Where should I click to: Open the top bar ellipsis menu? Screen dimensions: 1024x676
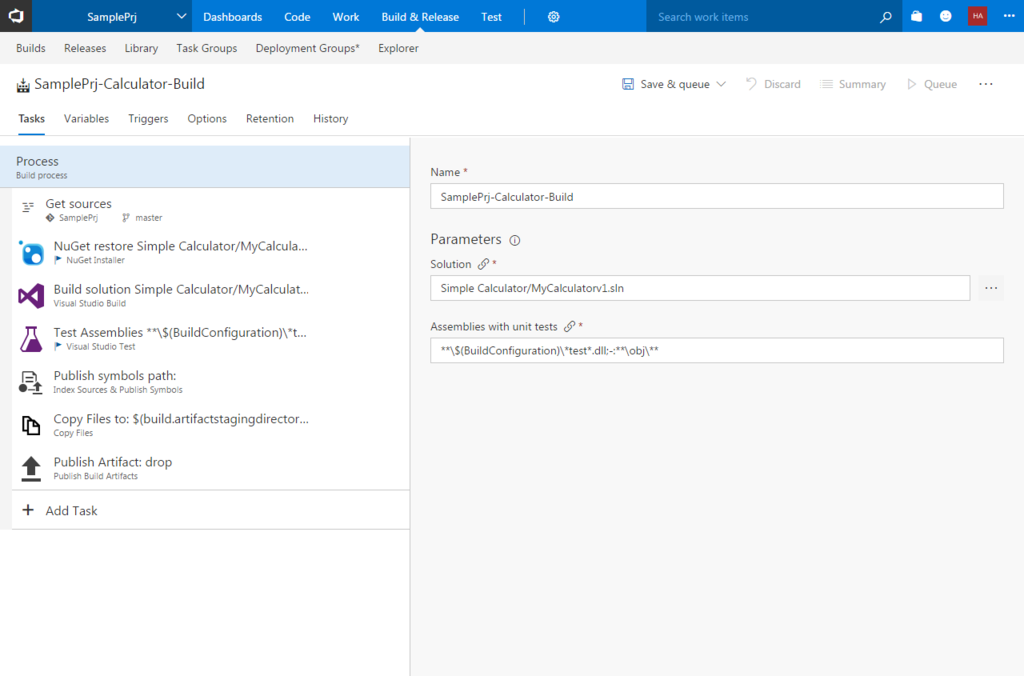[x=1008, y=16]
